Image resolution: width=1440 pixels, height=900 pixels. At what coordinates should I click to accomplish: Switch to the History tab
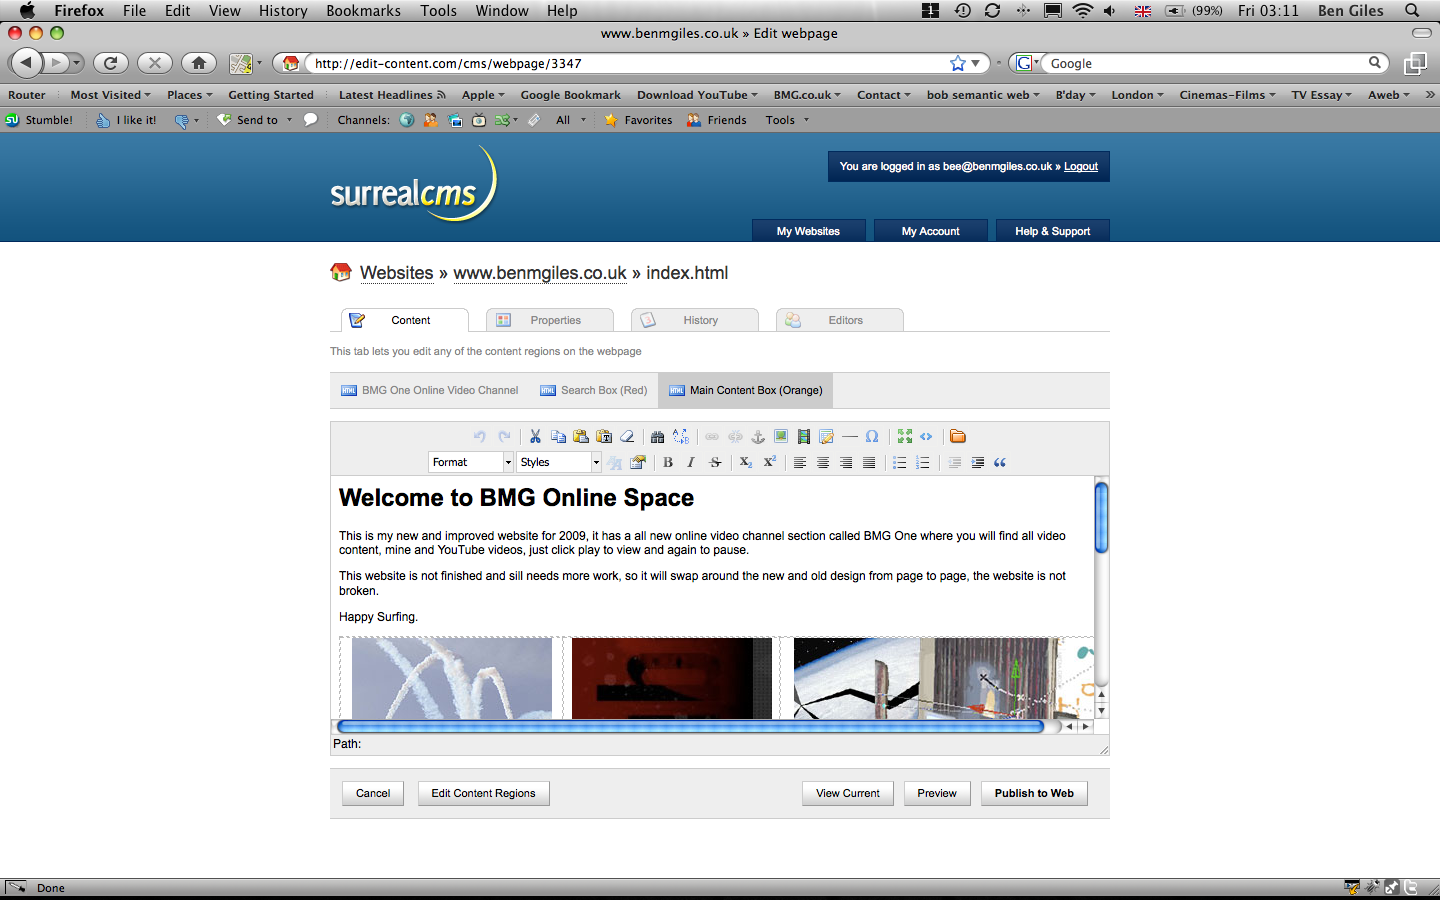(695, 320)
